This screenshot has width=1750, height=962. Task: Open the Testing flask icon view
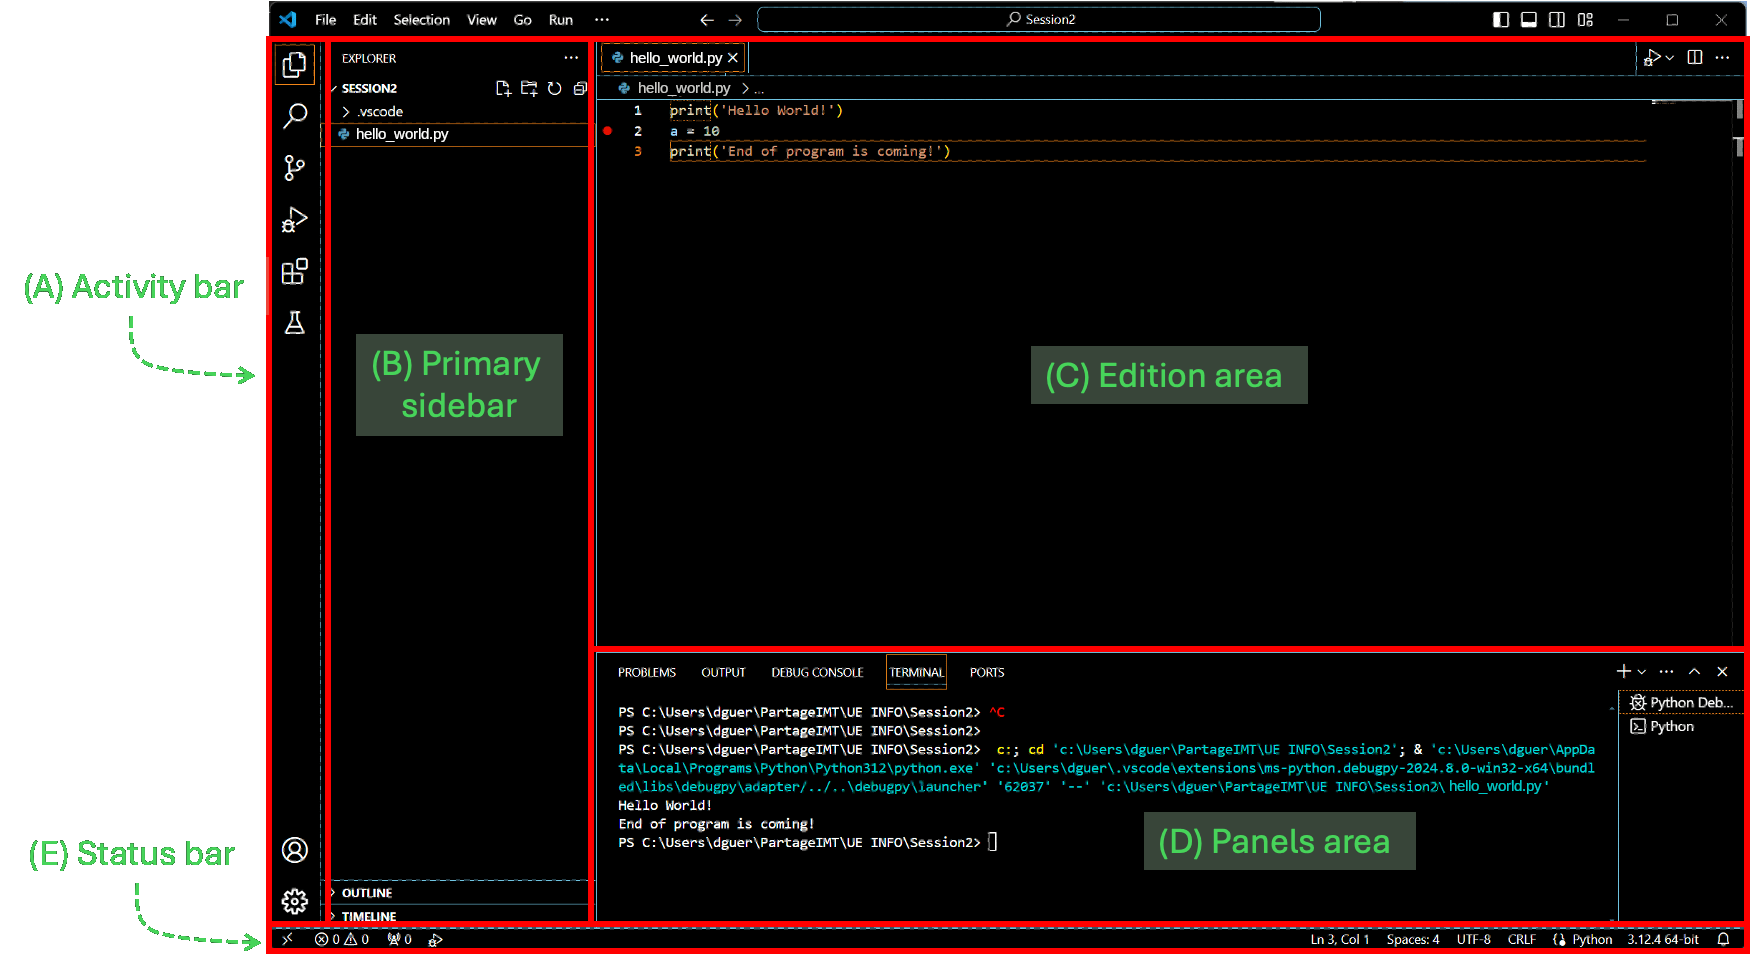[295, 323]
